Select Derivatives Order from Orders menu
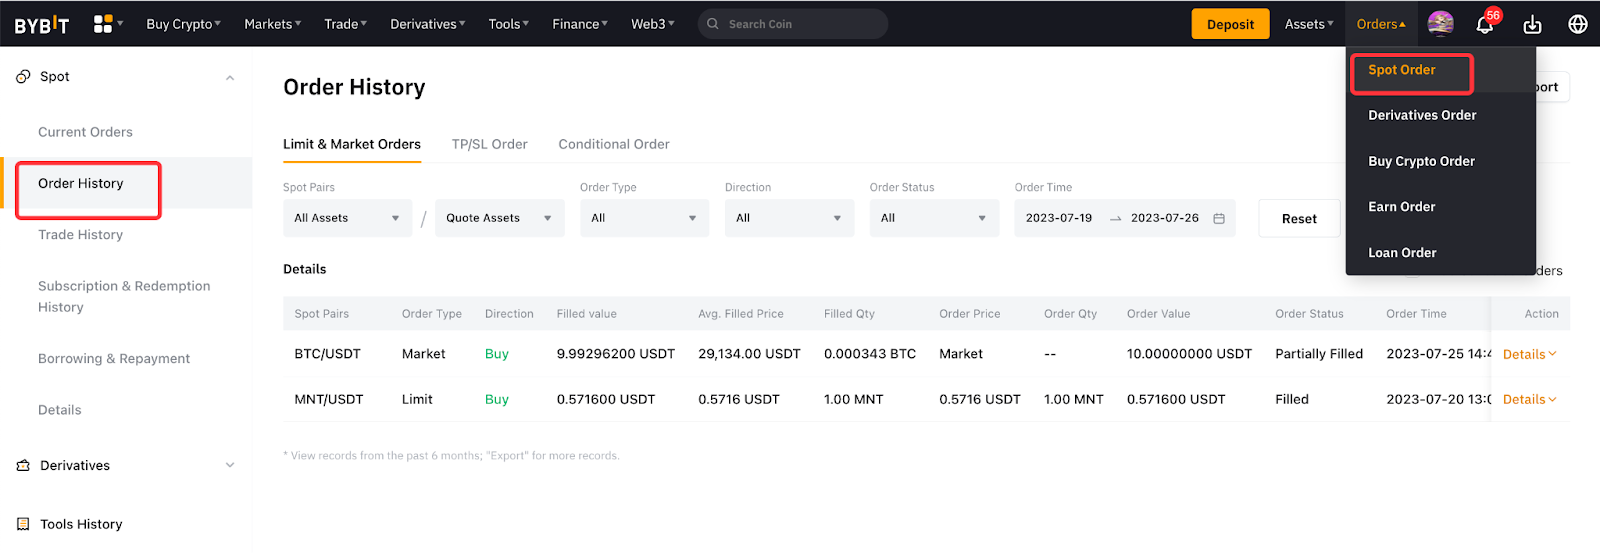Viewport: 1600px width, 553px height. click(1422, 115)
